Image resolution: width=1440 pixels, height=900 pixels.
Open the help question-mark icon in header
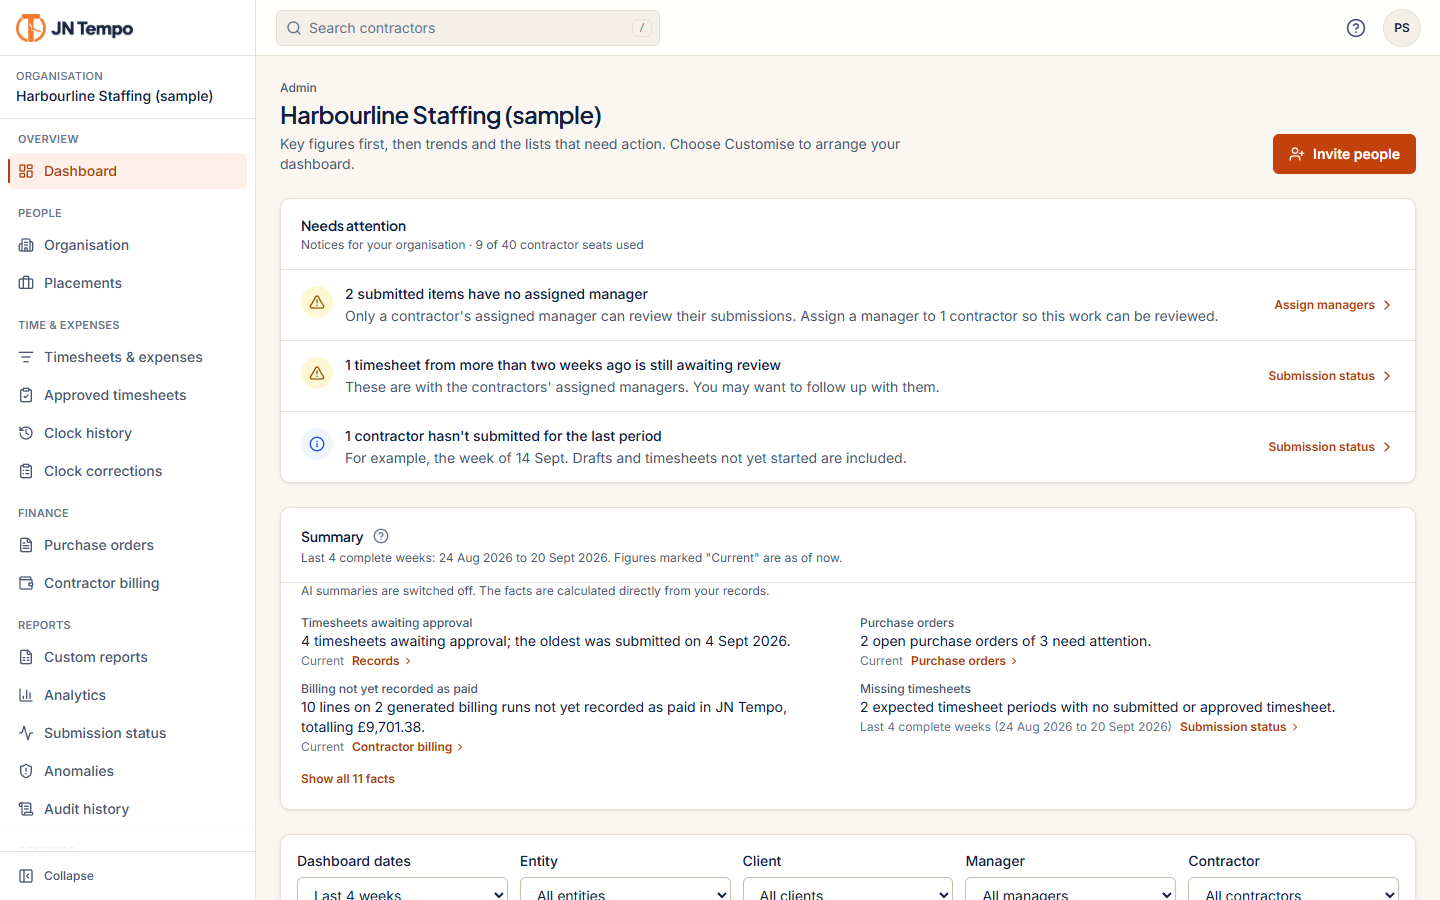click(1356, 28)
